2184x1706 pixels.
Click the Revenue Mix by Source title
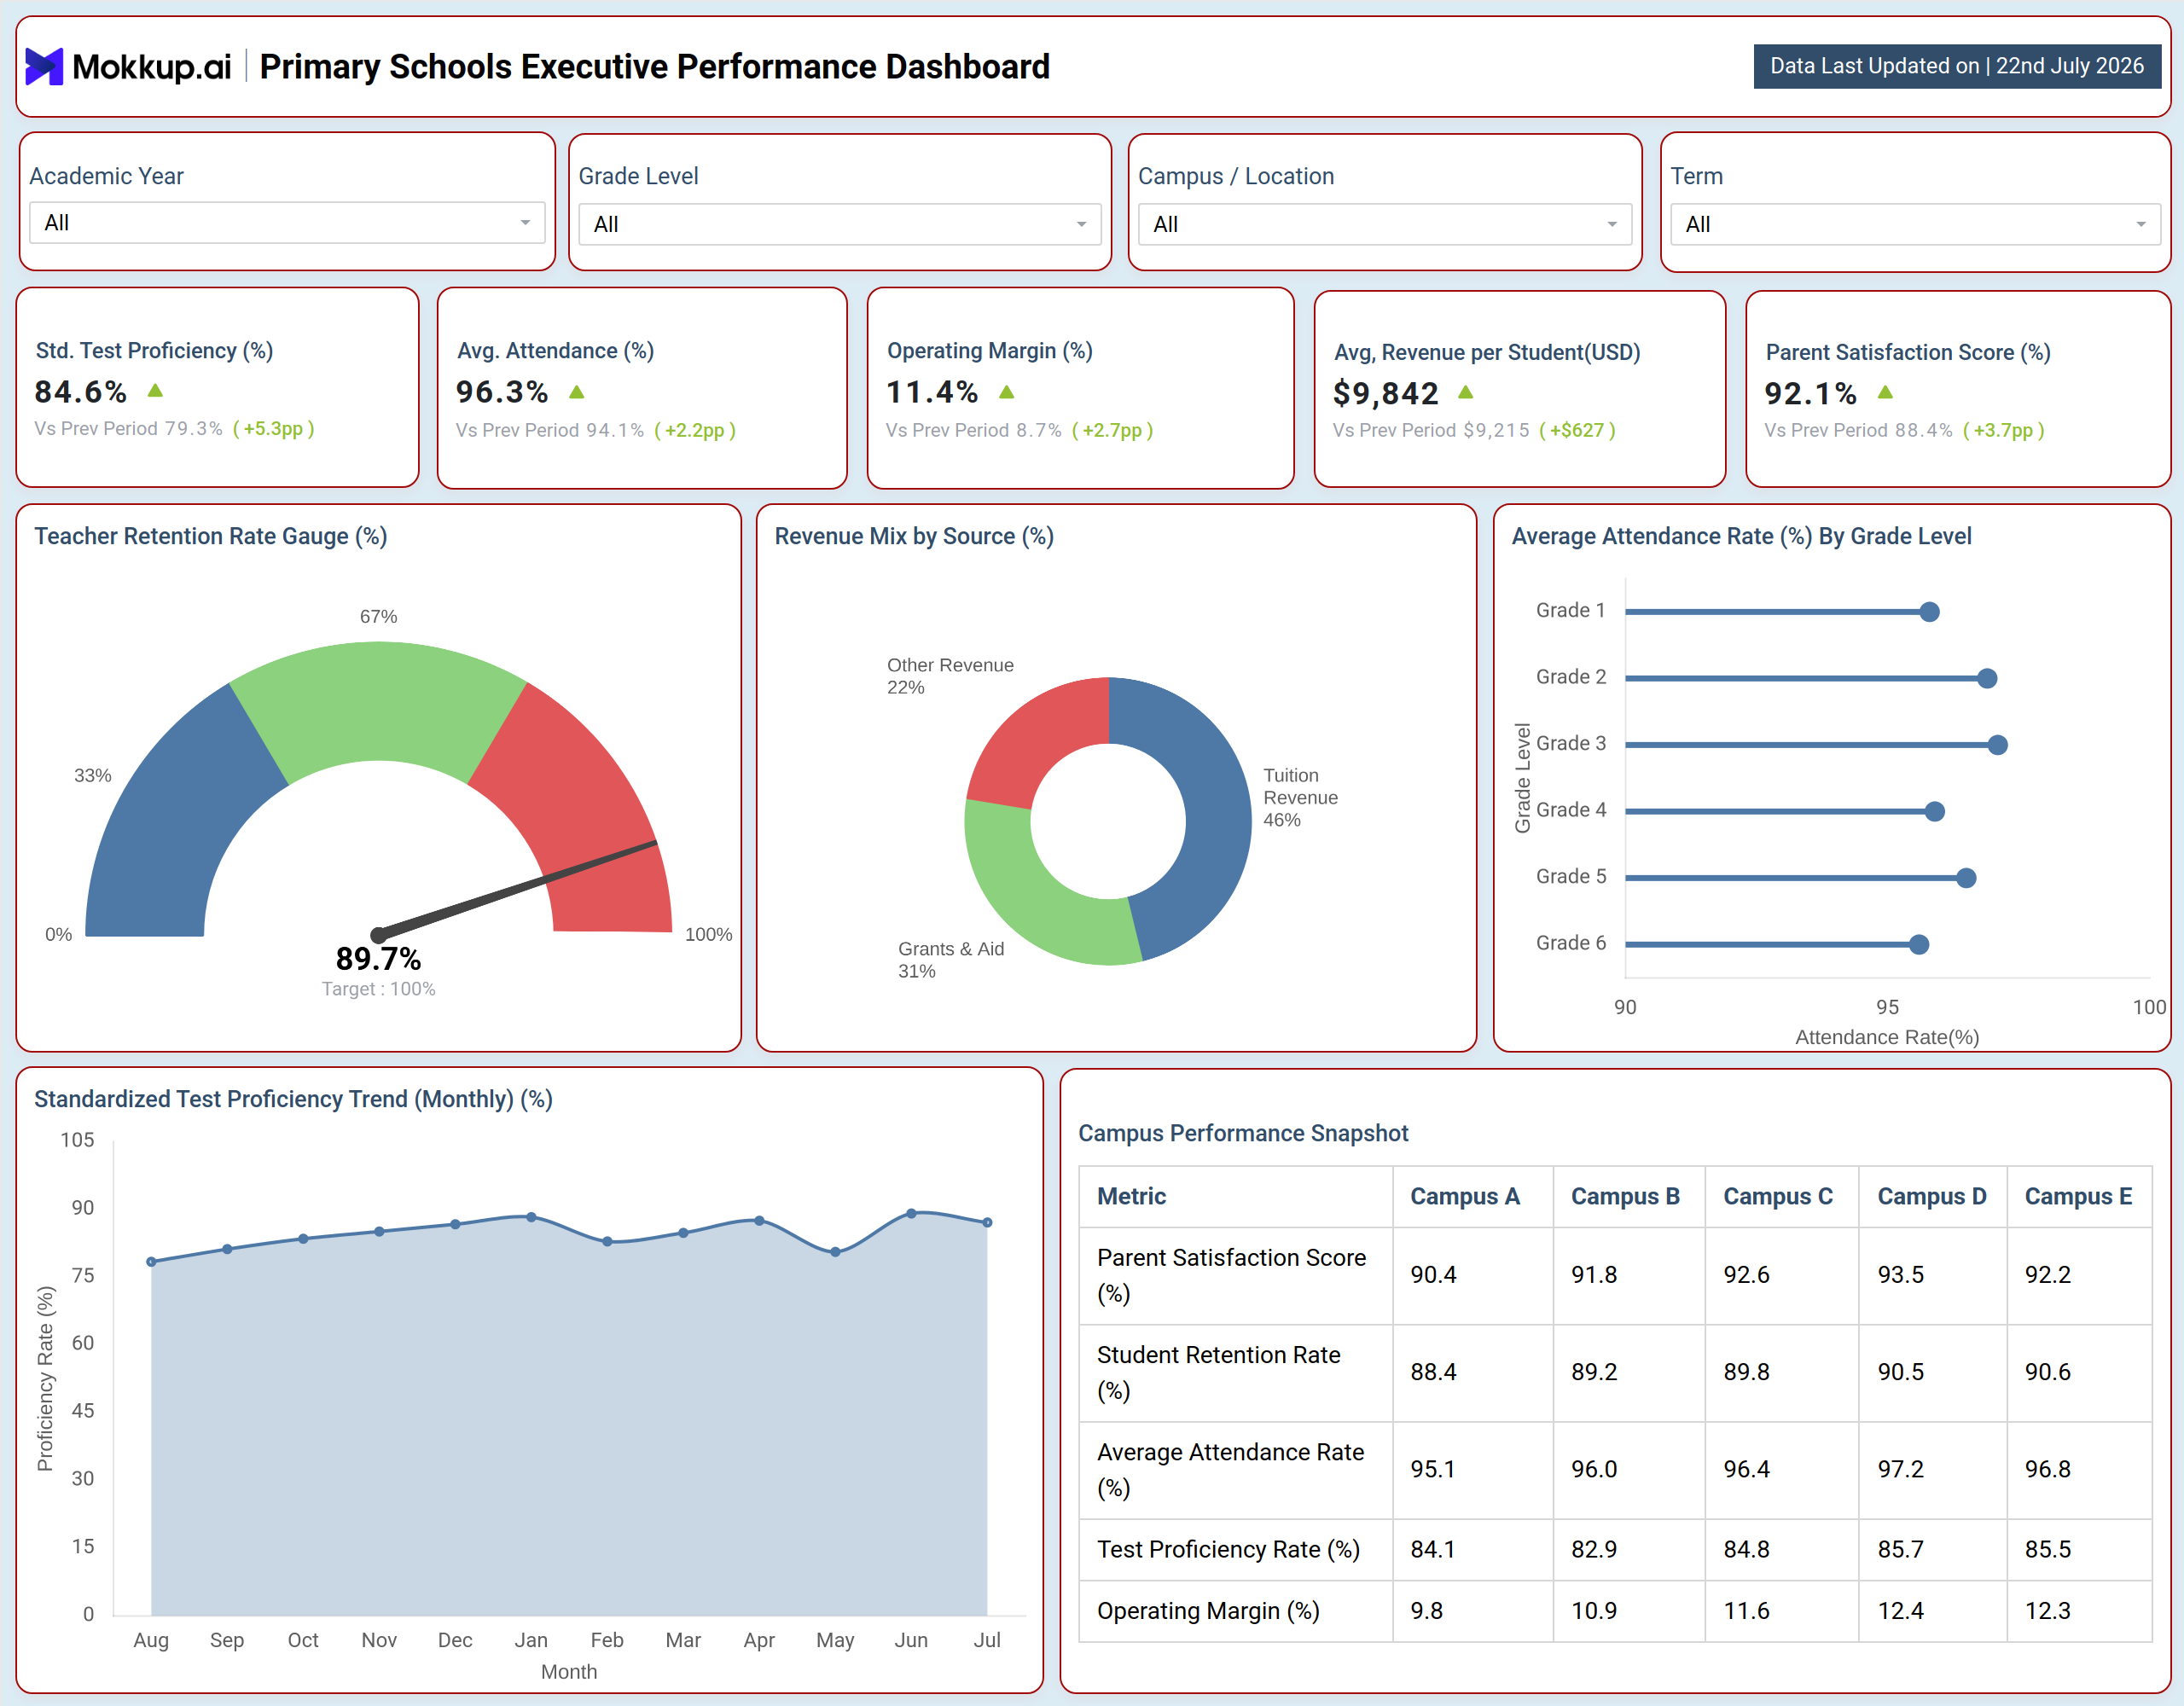(x=914, y=536)
